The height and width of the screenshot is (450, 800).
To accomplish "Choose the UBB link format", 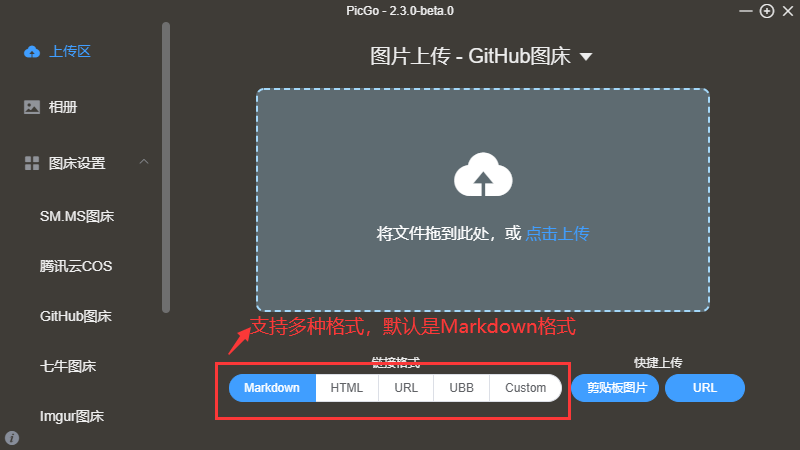I will [461, 388].
